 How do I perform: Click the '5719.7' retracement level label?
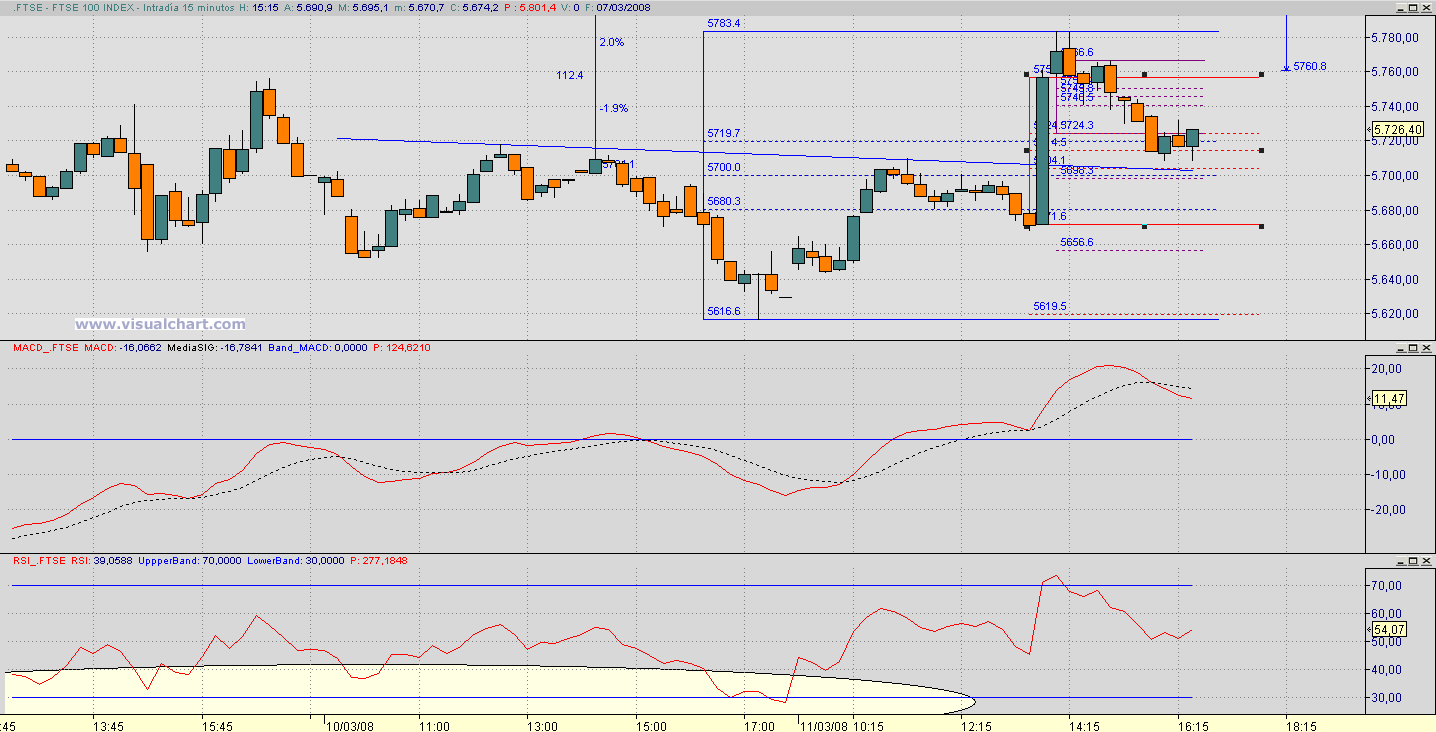click(723, 133)
